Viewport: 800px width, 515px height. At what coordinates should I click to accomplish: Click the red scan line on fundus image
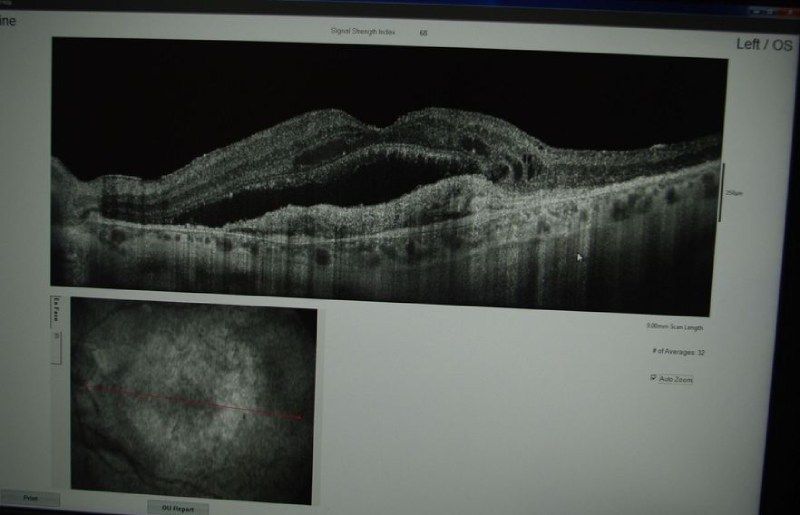click(x=190, y=401)
